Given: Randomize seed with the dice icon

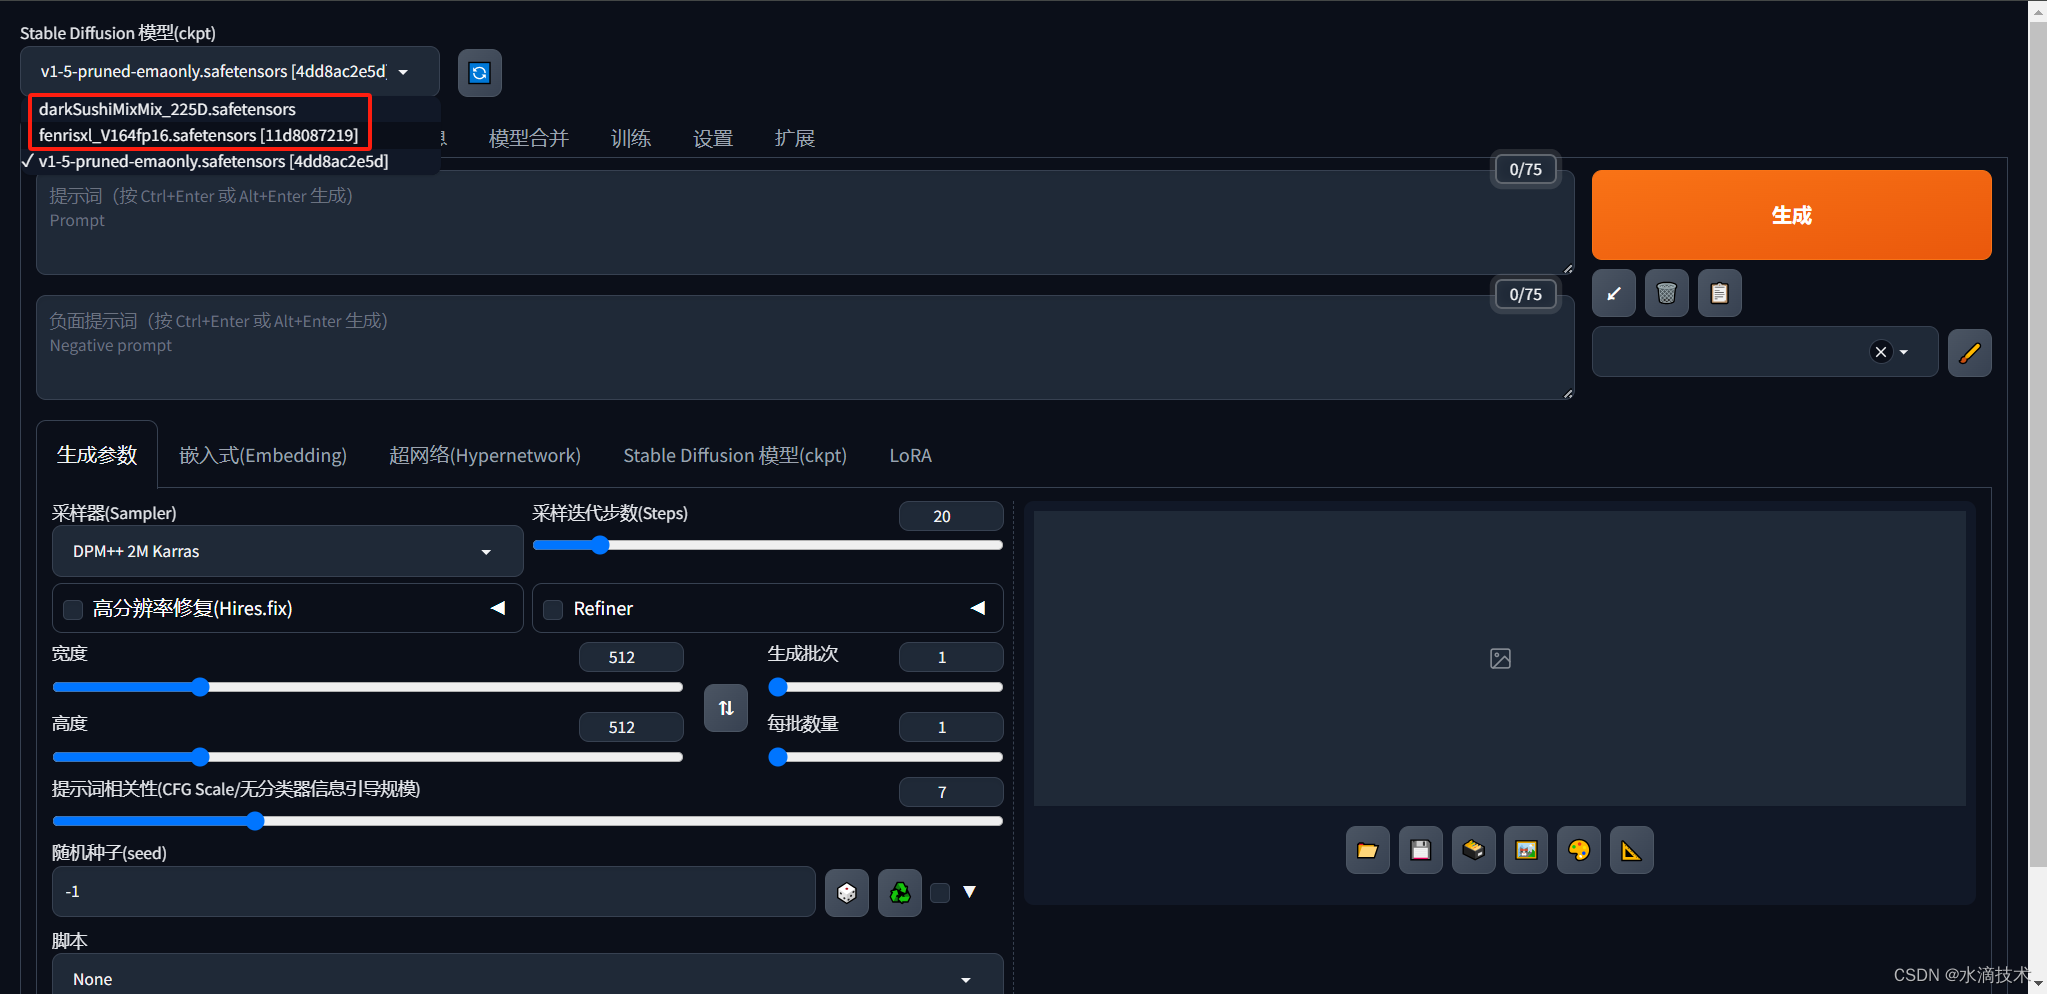Looking at the screenshot, I should [847, 893].
